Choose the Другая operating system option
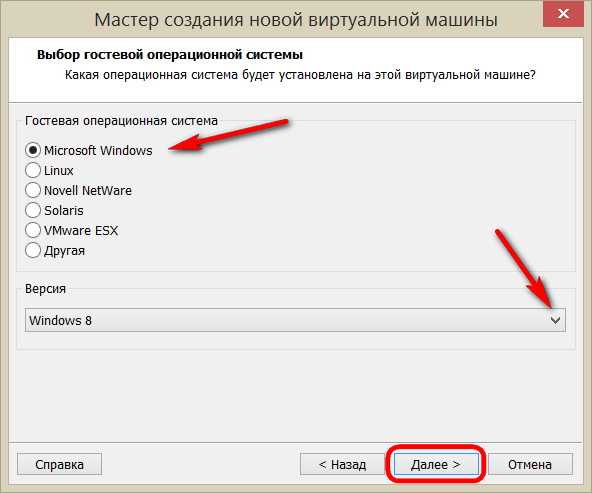The image size is (592, 493). tap(33, 250)
